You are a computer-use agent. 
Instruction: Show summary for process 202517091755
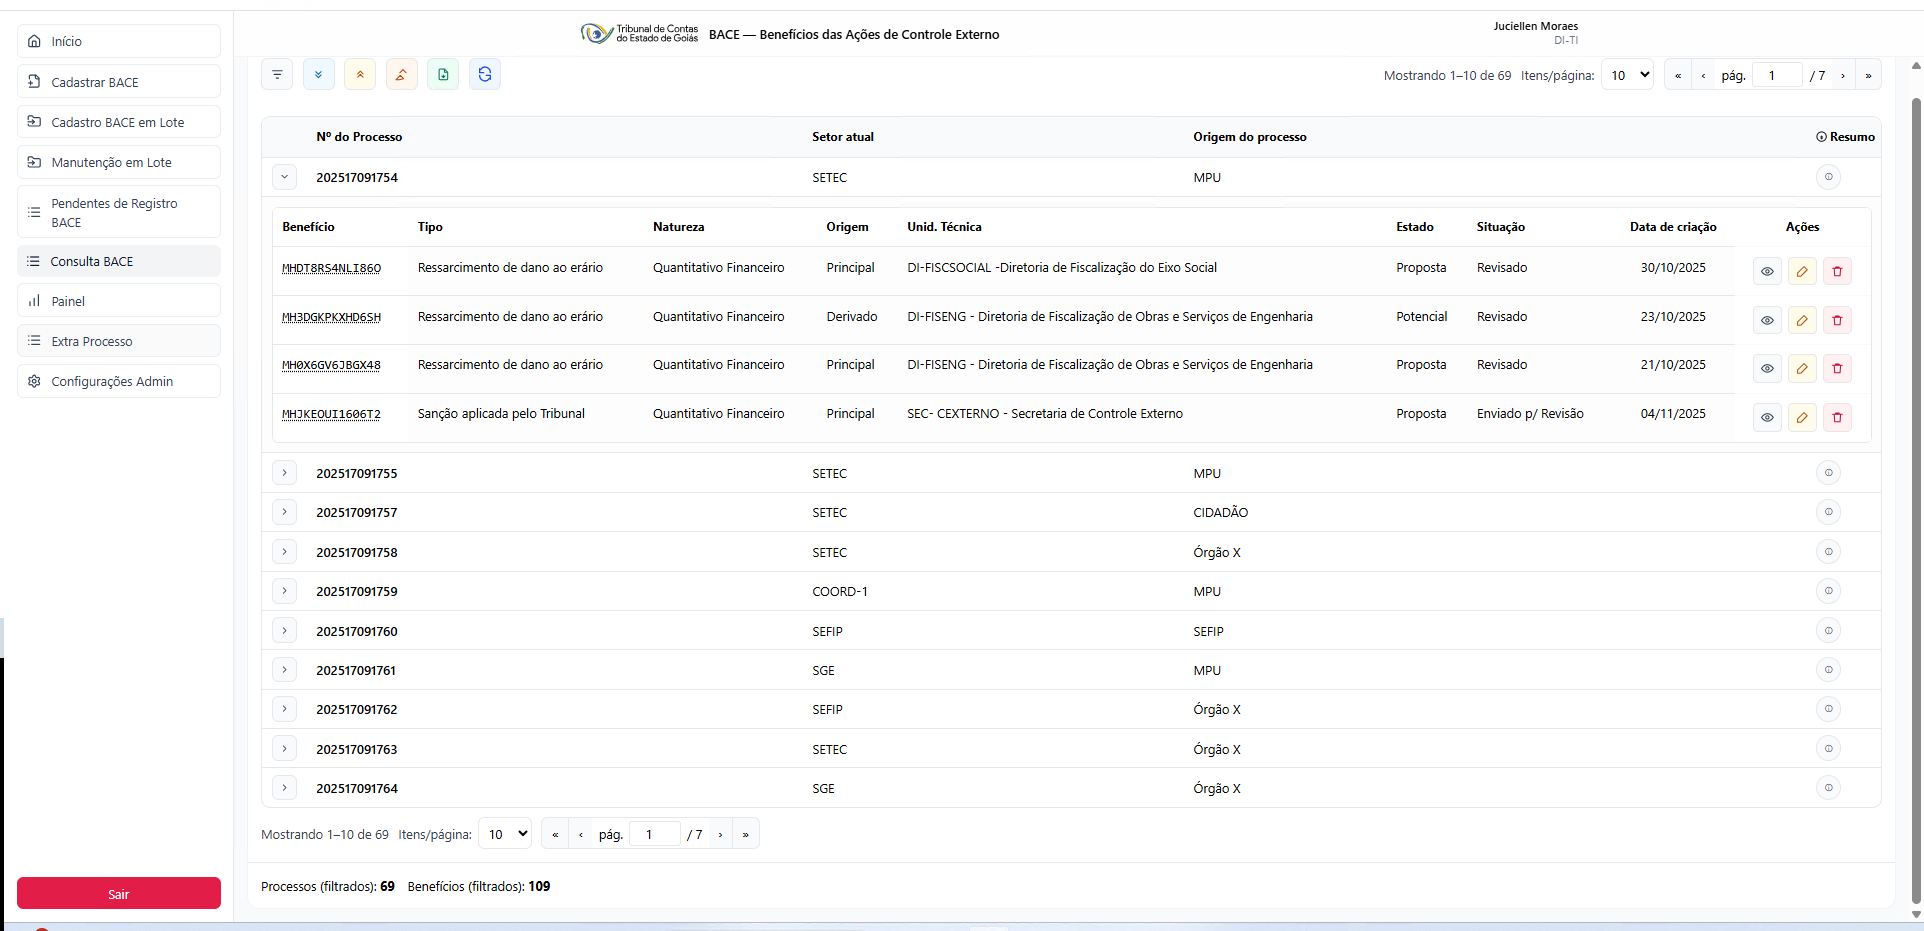pyautogui.click(x=1828, y=473)
